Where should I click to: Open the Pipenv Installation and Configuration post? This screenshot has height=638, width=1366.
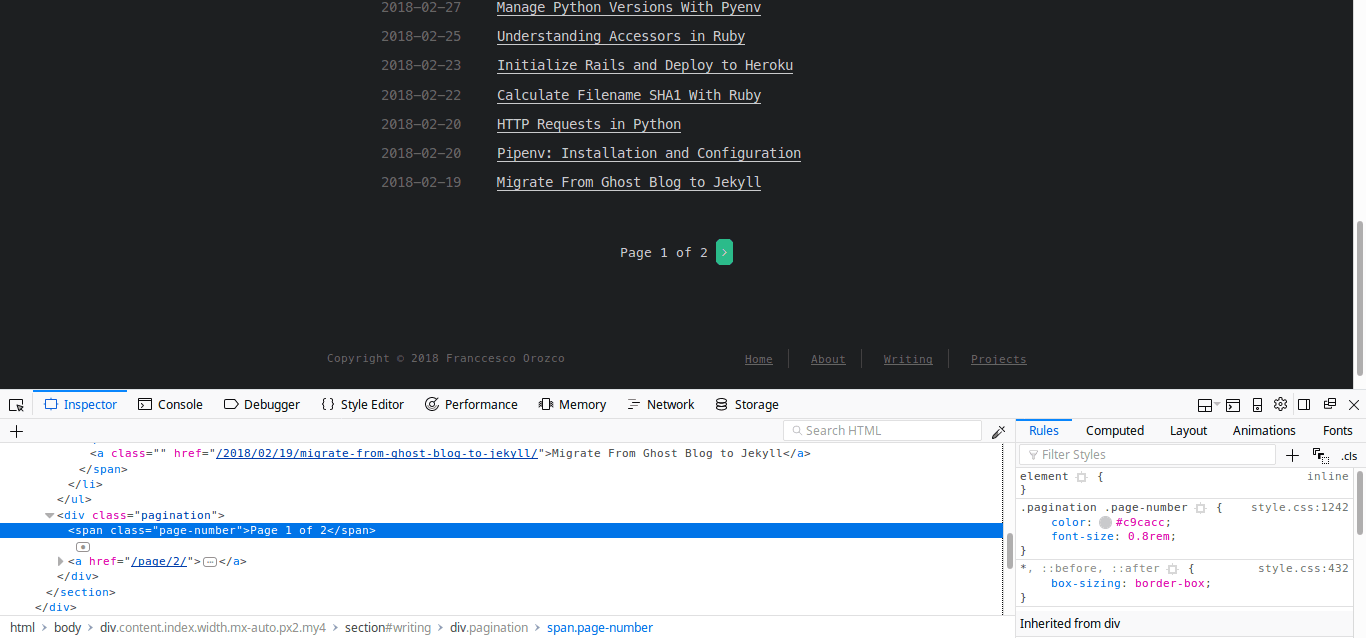click(648, 153)
